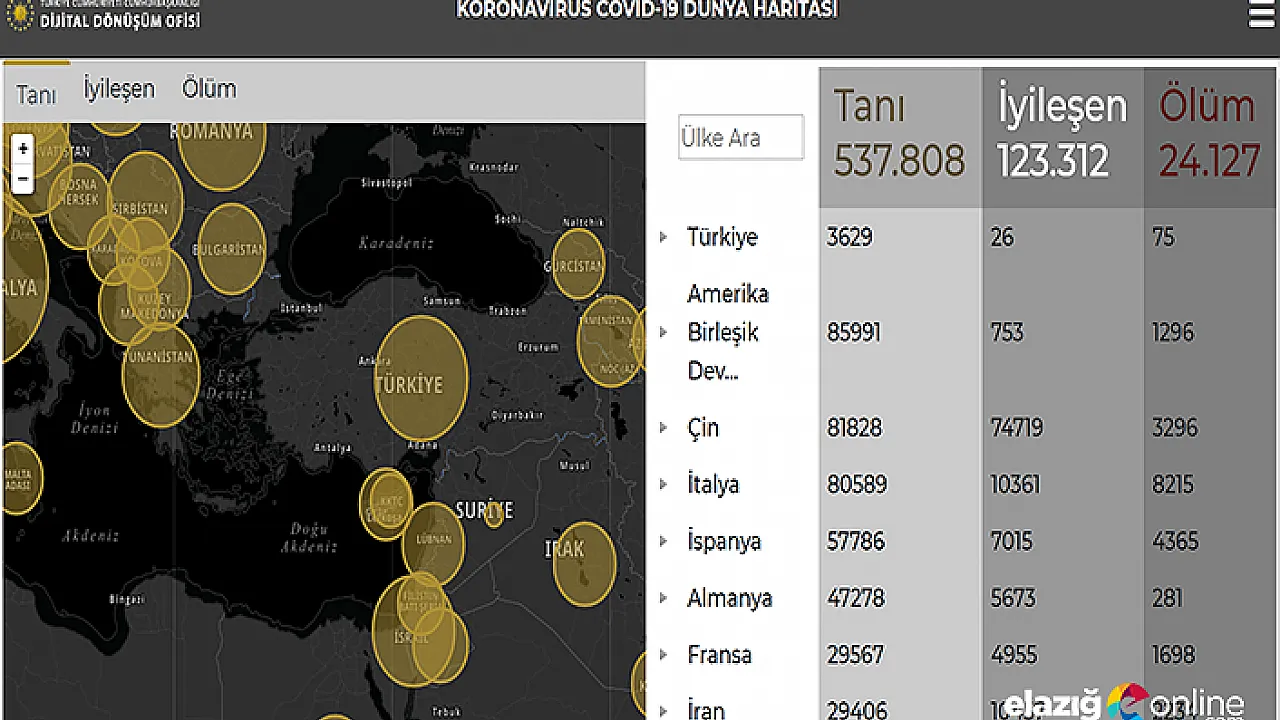Screen dimensions: 1280x720
Task: Click the Türkiye bubble on map
Action: tap(421, 378)
